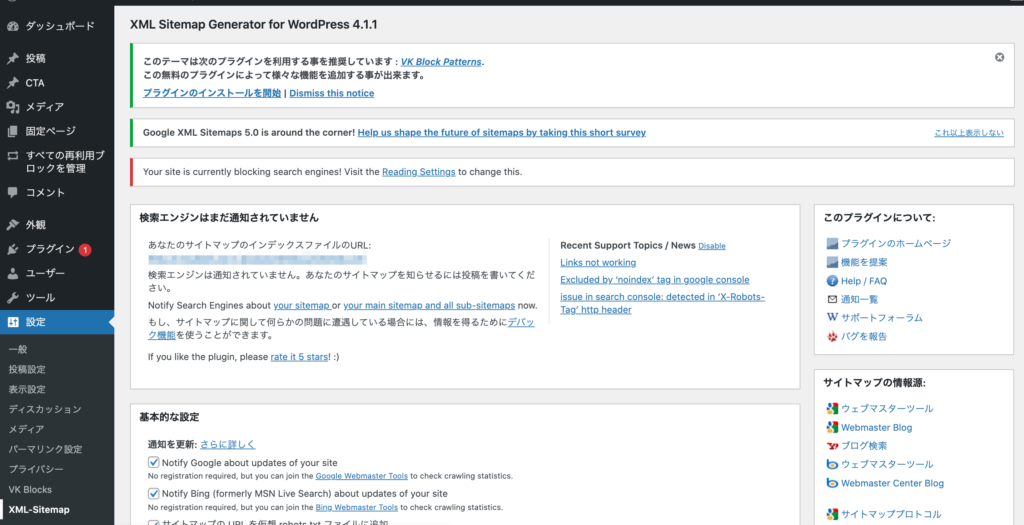Click the bug icon beside バグを報告
Viewport: 1024px width, 525px height.
pyautogui.click(x=832, y=337)
